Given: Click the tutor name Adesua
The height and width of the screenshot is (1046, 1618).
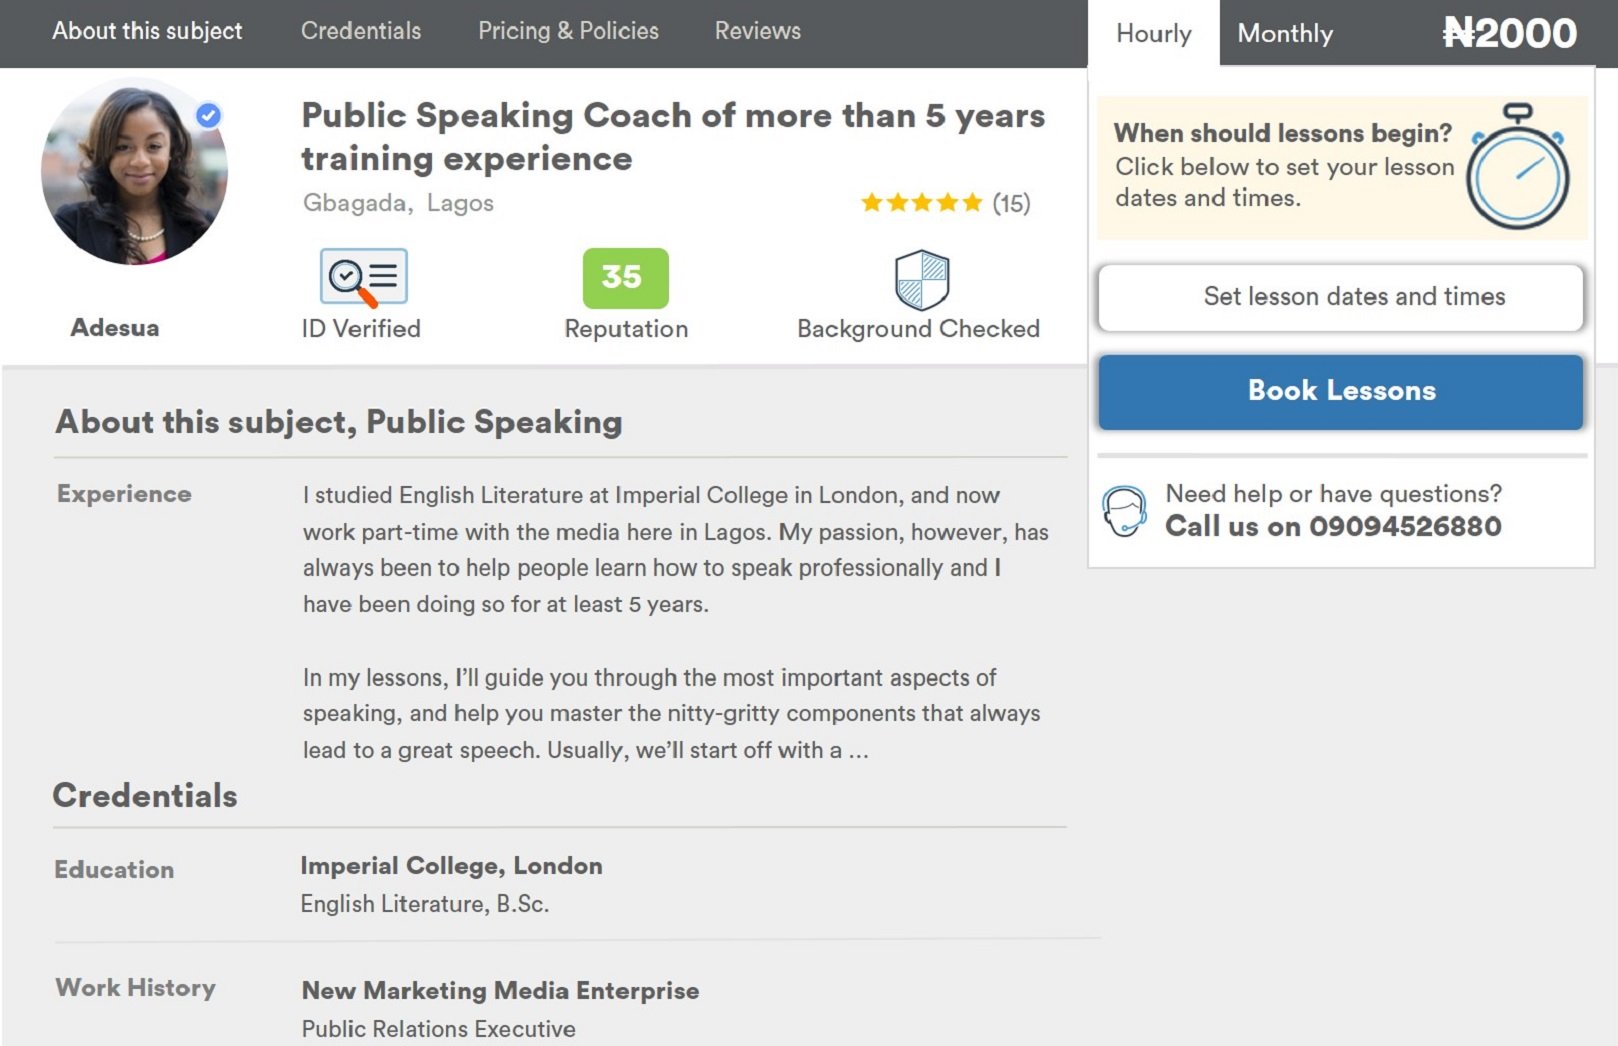Looking at the screenshot, I should [114, 328].
